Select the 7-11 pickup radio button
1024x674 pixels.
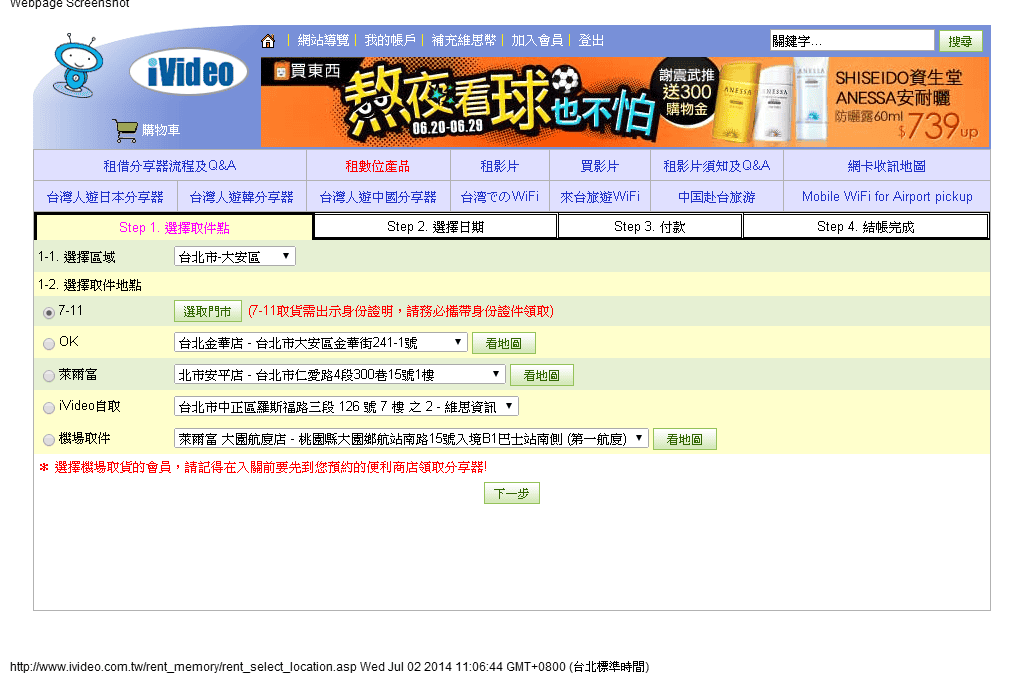tap(48, 311)
